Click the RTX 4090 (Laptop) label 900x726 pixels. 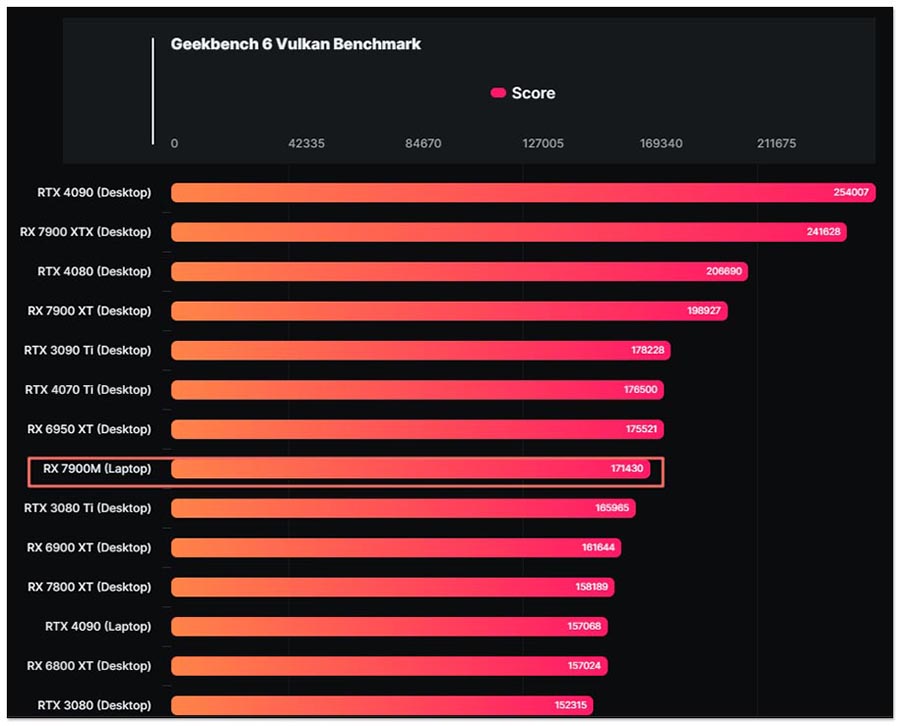(98, 627)
